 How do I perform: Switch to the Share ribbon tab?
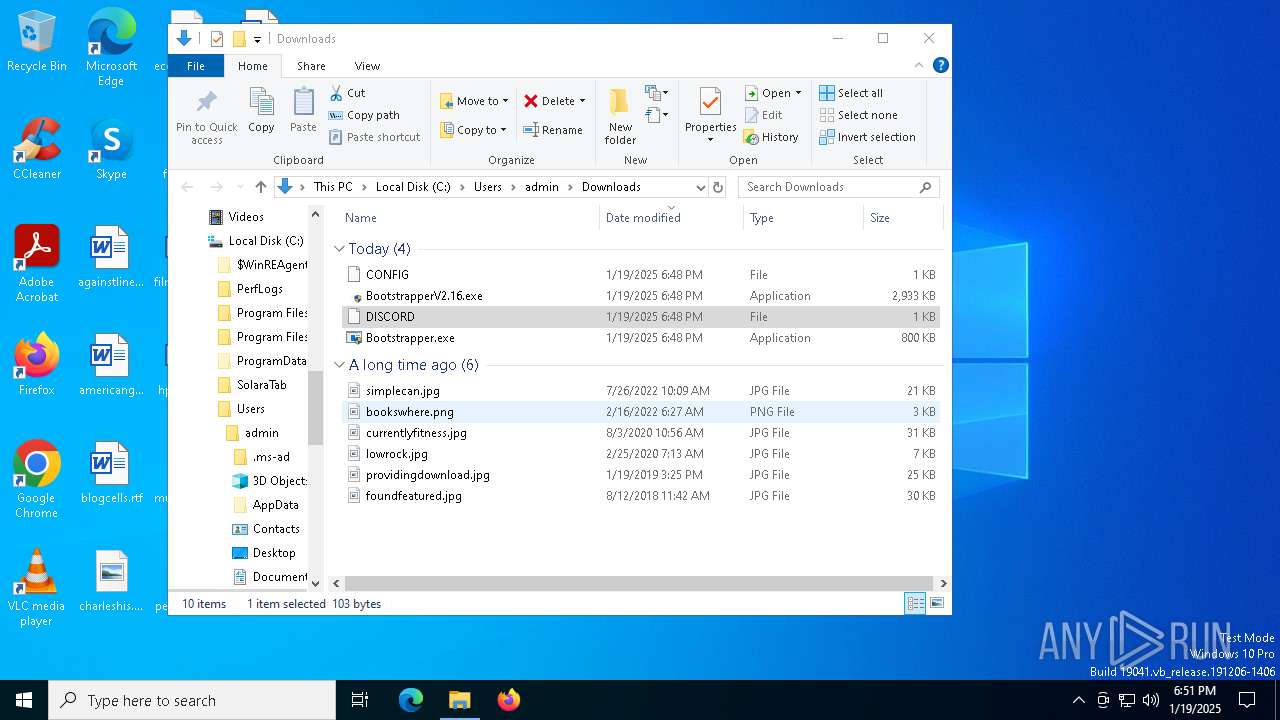(311, 66)
